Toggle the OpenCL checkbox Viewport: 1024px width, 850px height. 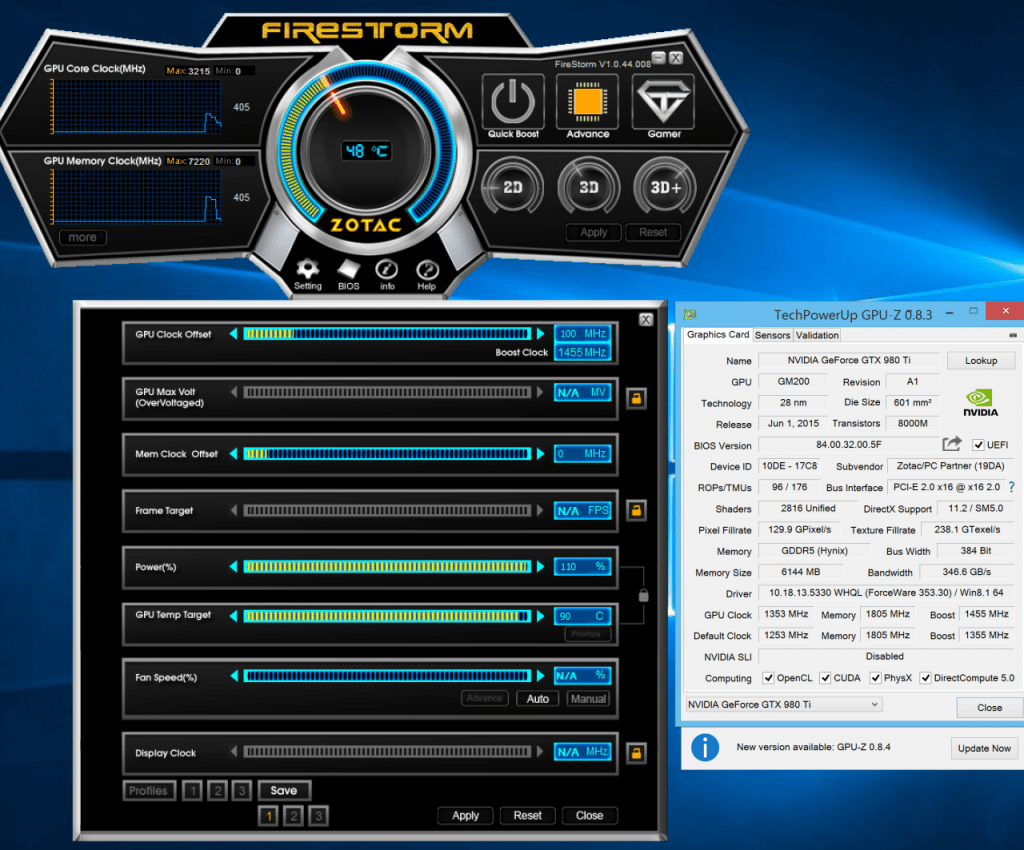pyautogui.click(x=768, y=678)
